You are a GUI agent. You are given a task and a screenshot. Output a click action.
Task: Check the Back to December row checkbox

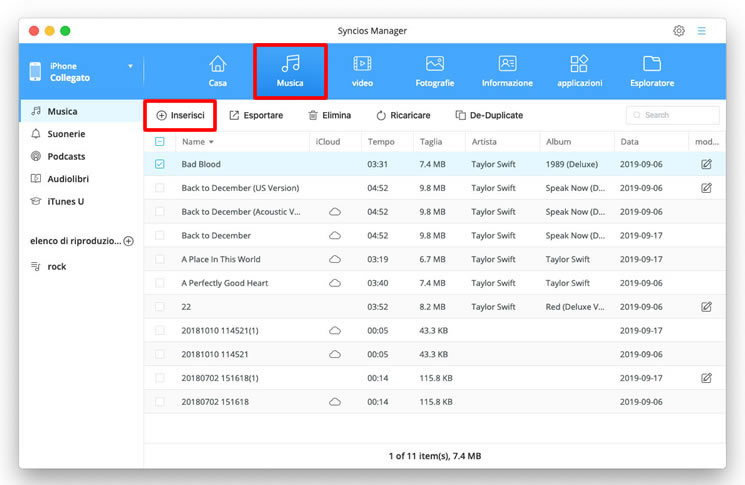pos(160,235)
